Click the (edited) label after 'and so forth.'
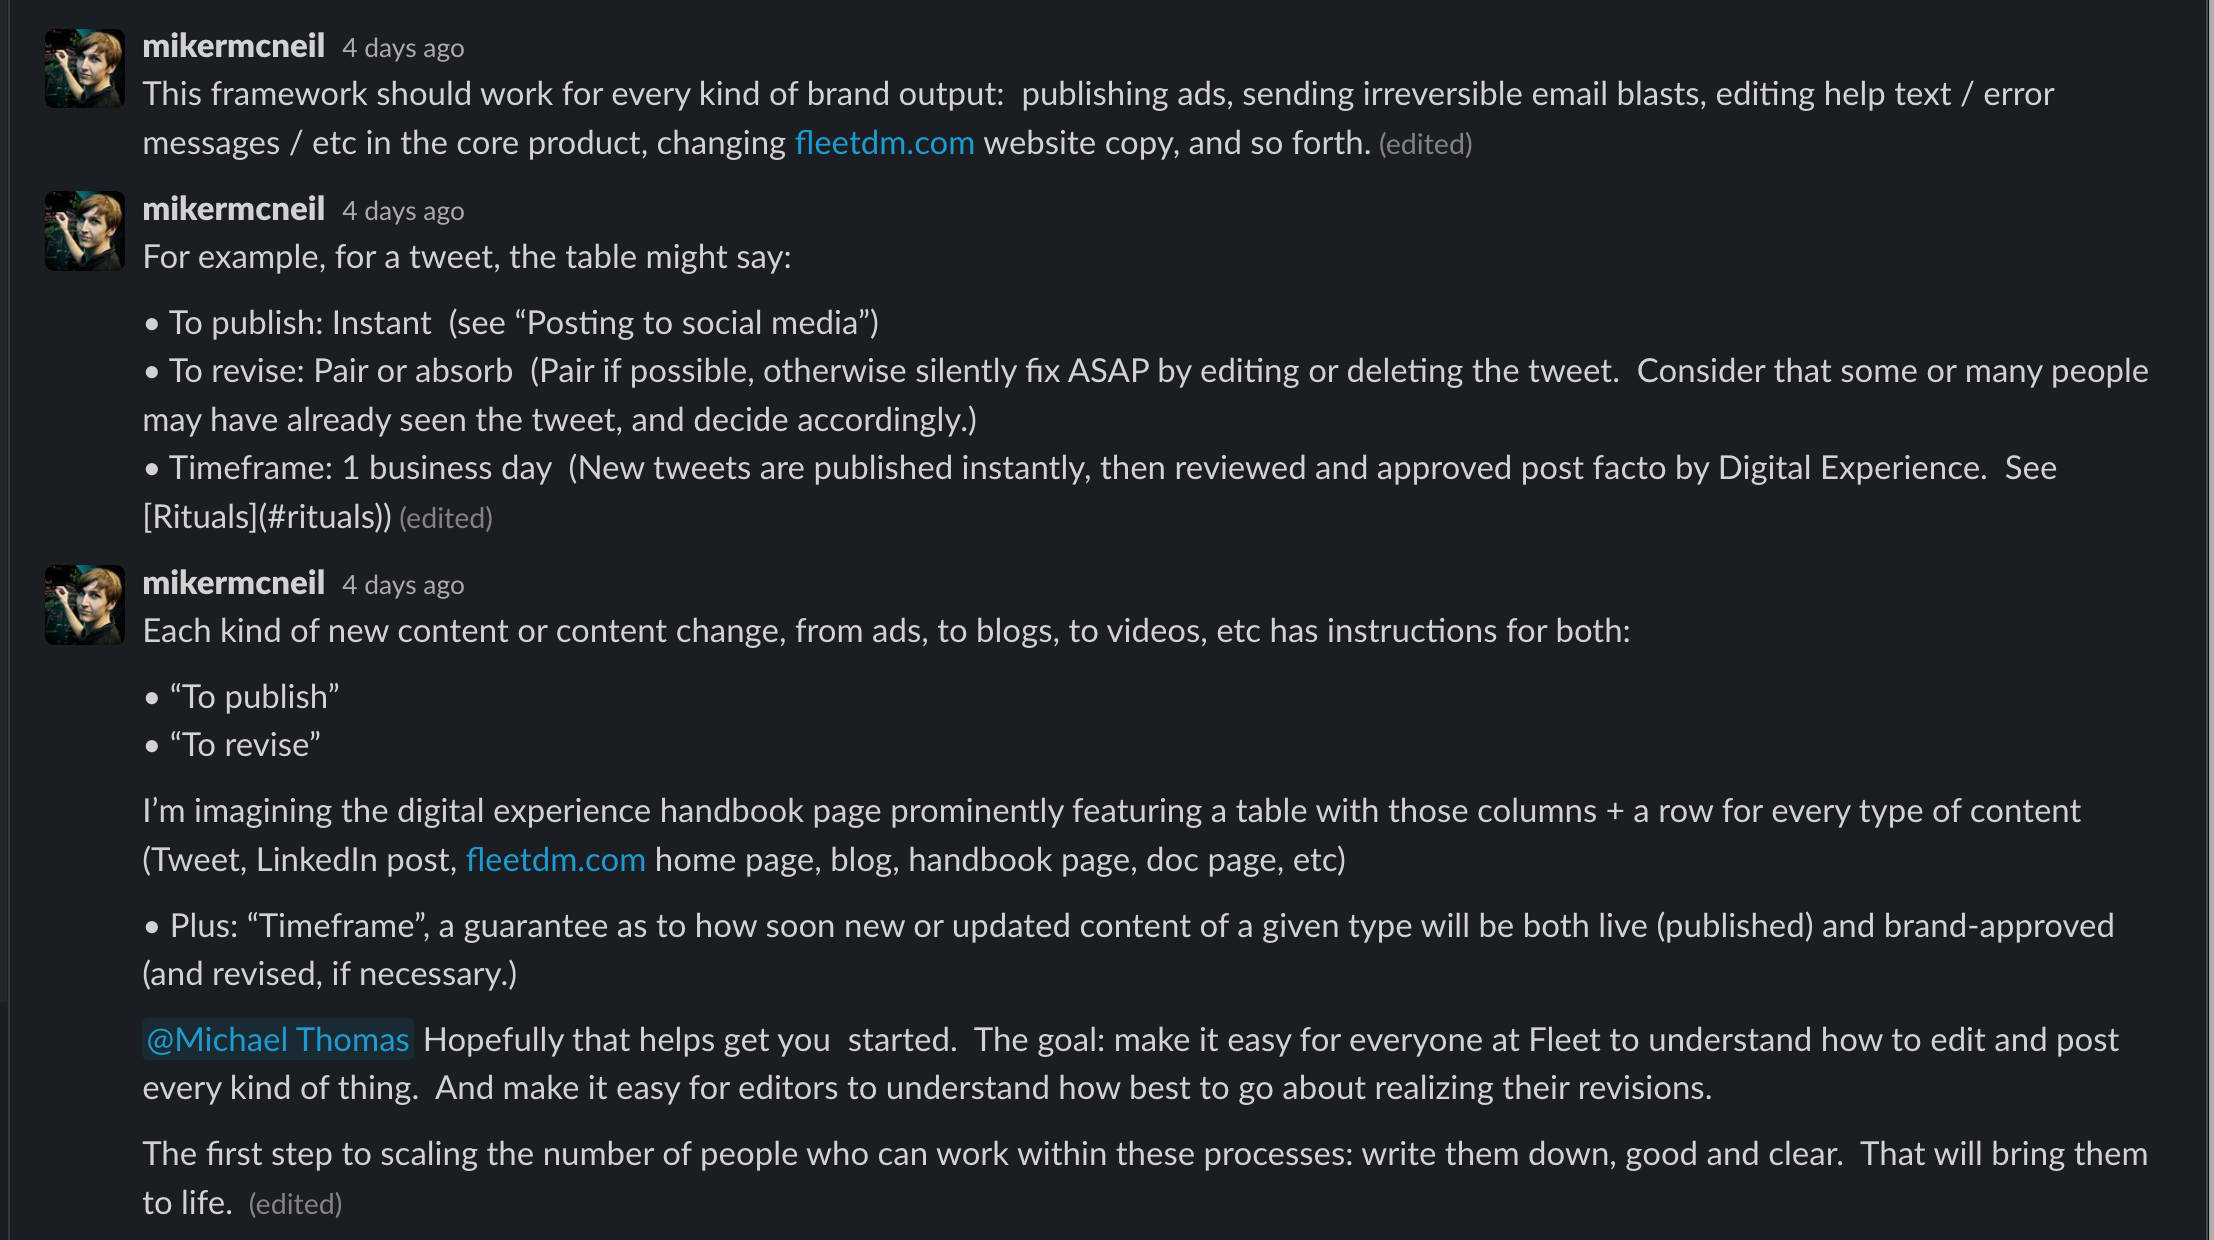Viewport: 2214px width, 1240px height. coord(1425,145)
